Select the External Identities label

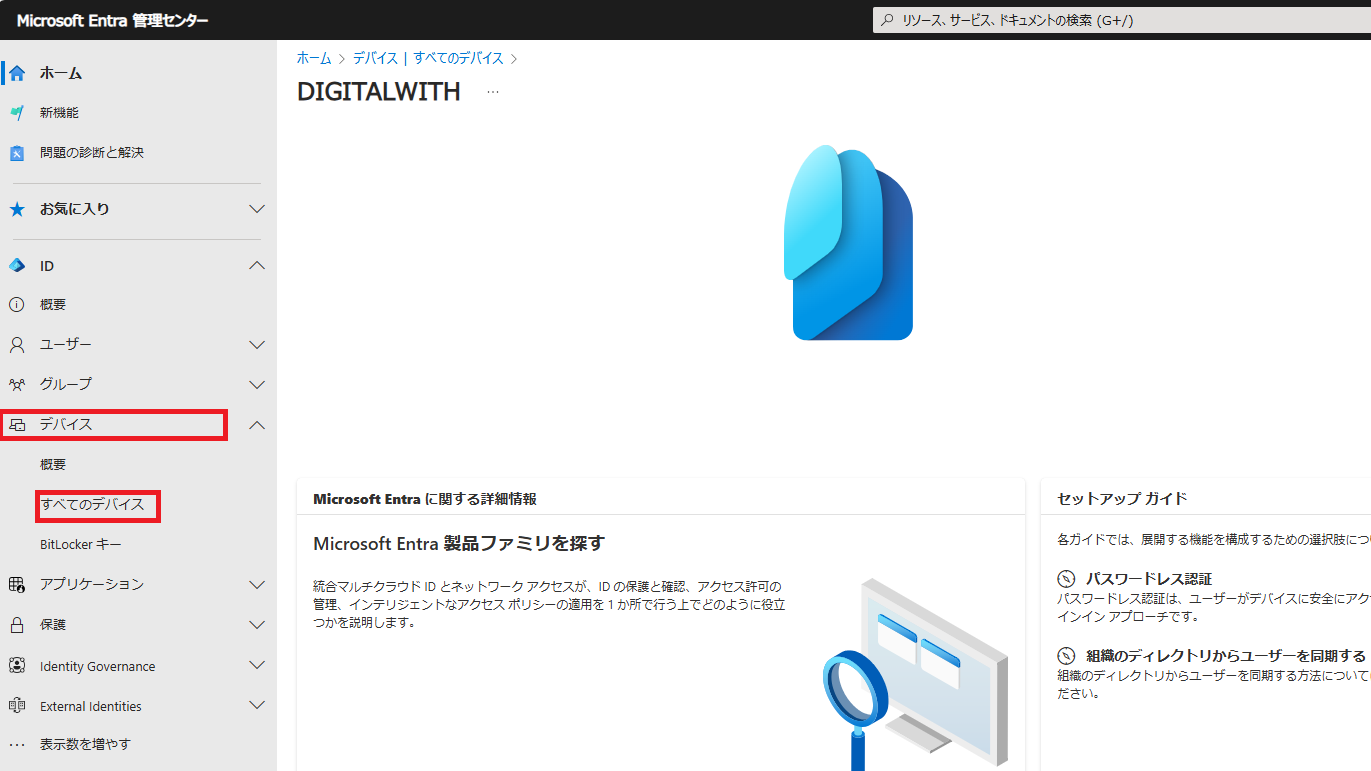pos(91,706)
